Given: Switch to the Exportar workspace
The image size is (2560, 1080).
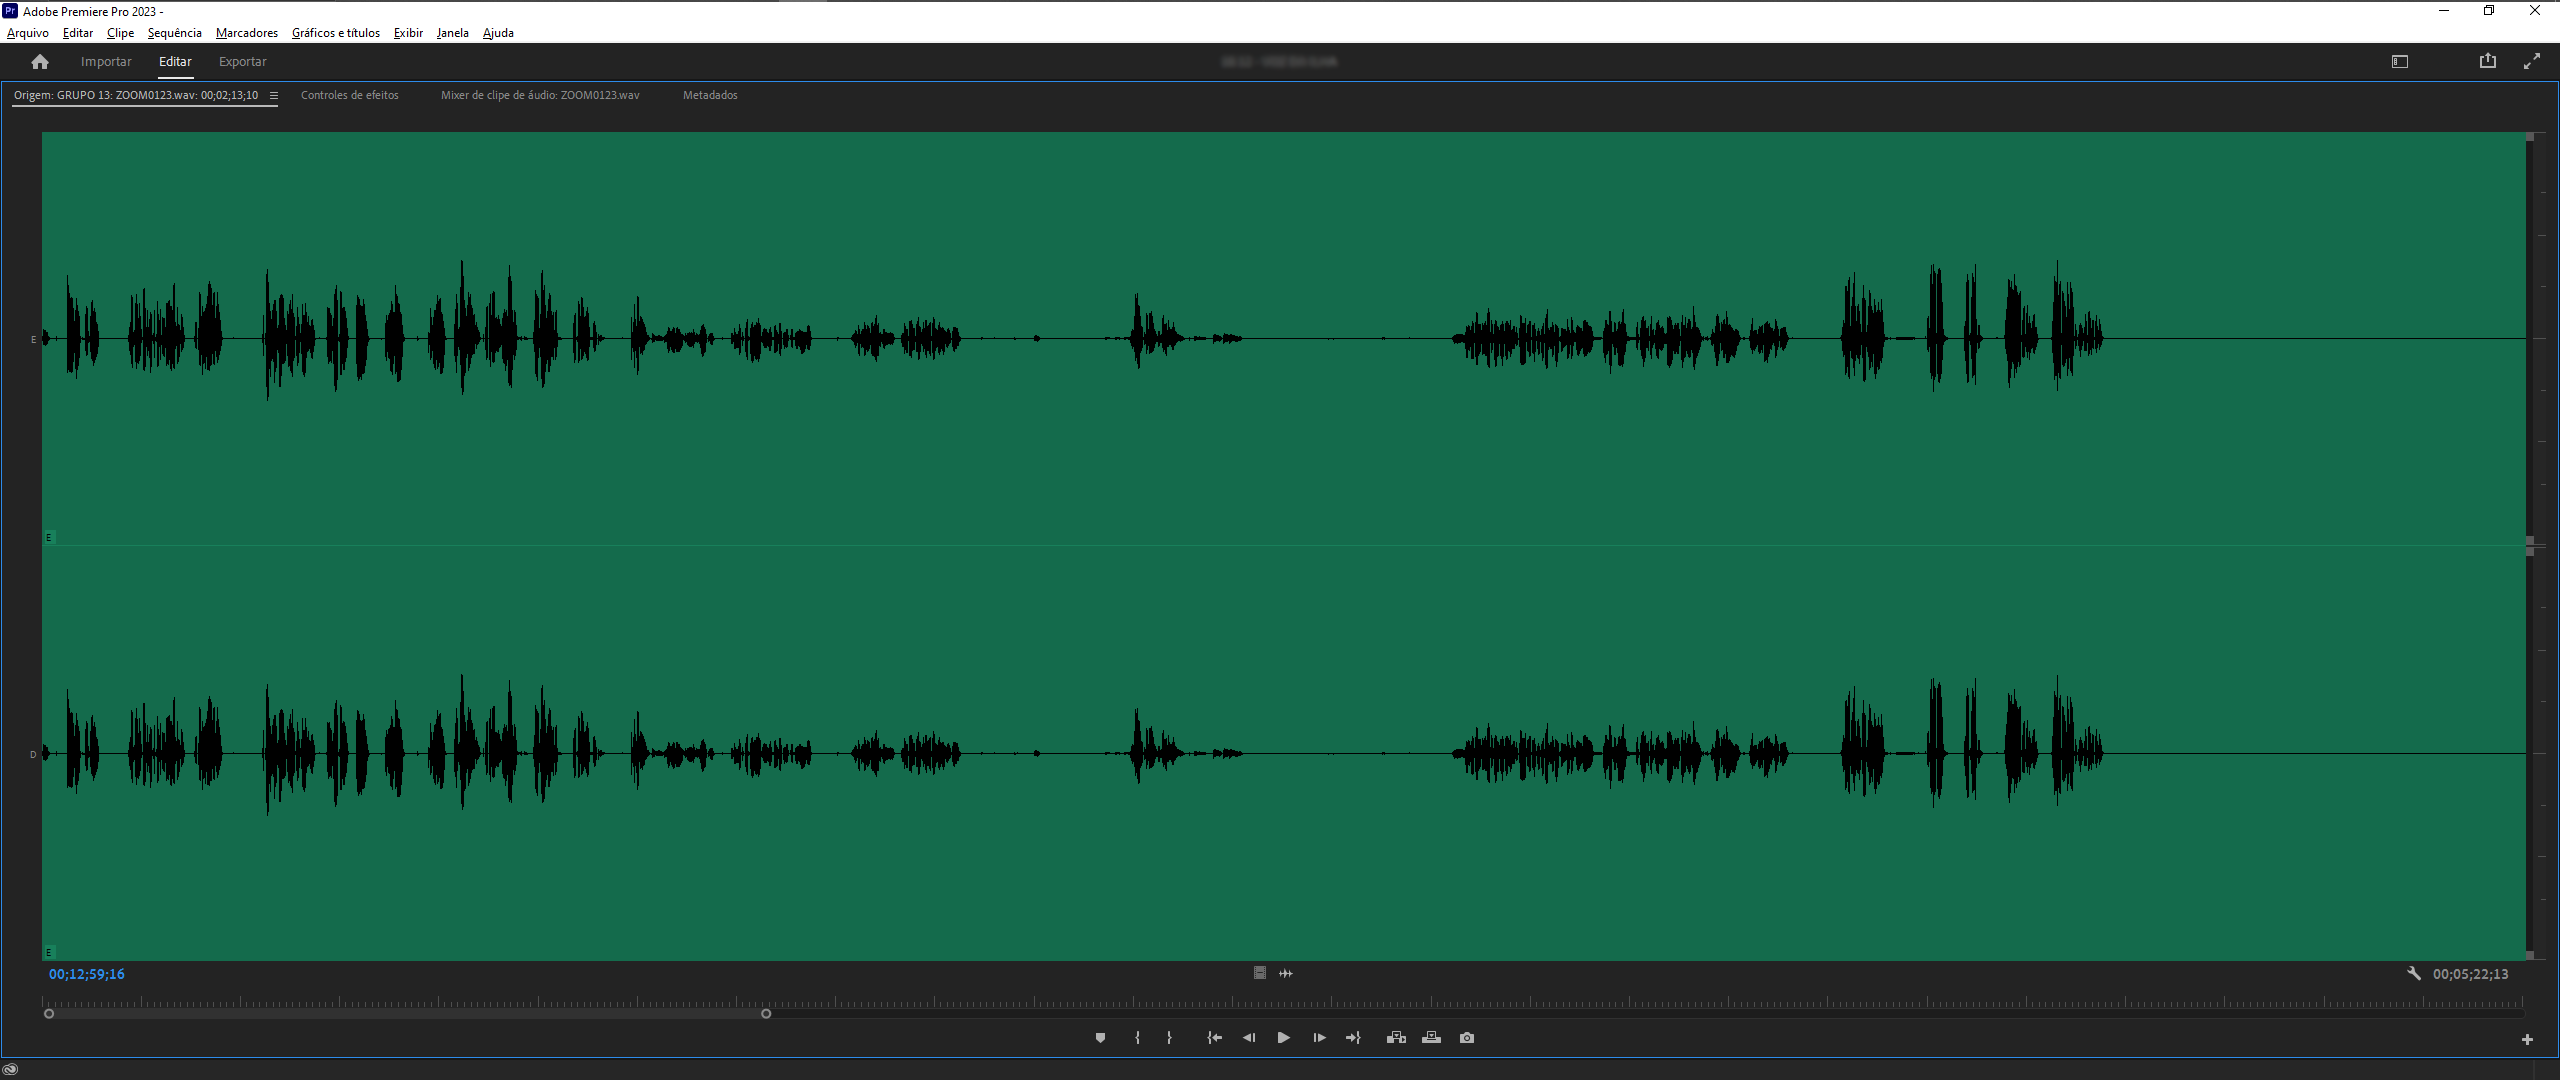Looking at the screenshot, I should (243, 62).
